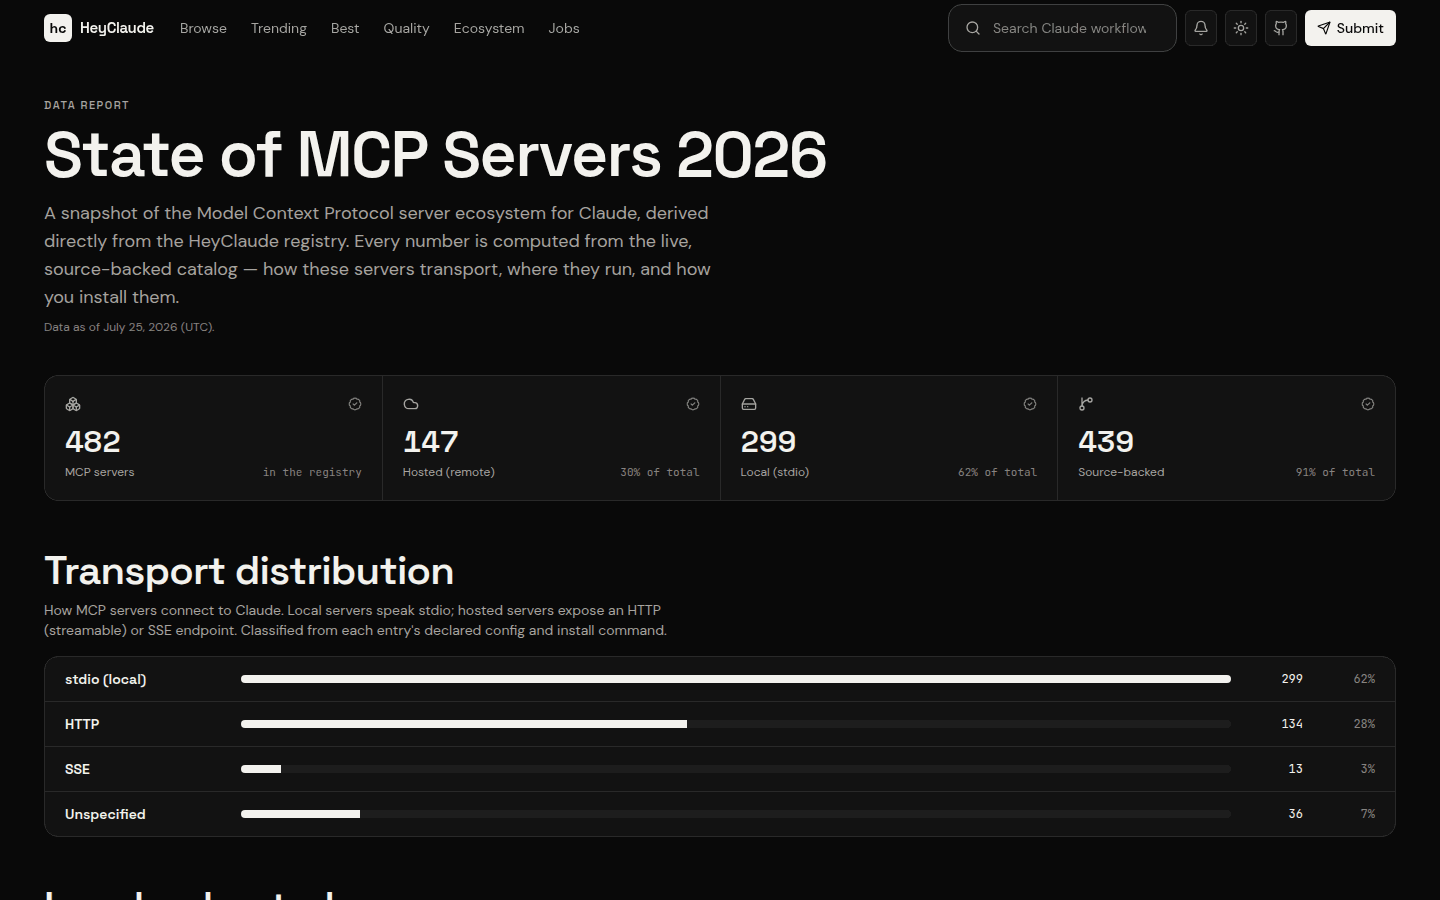Click the Submit button
This screenshot has height=900, width=1440.
[1350, 28]
